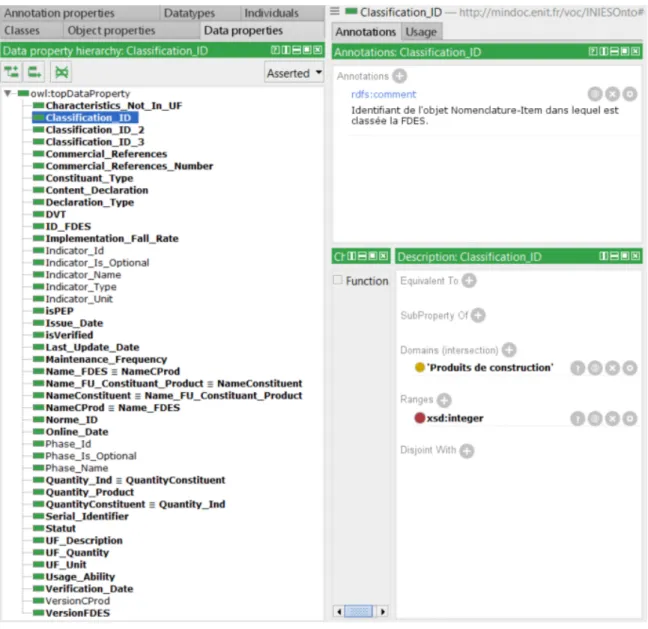Select UF_Quantity data property

[x=77, y=553]
